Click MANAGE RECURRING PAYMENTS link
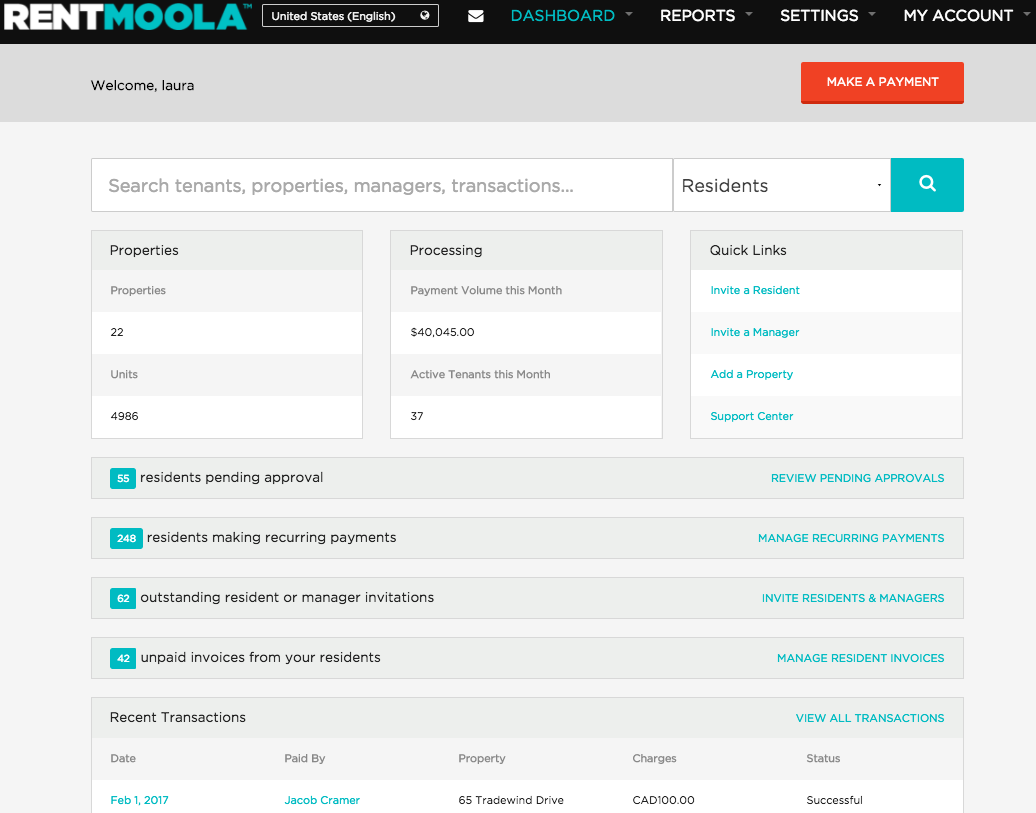This screenshot has height=813, width=1036. [x=851, y=538]
